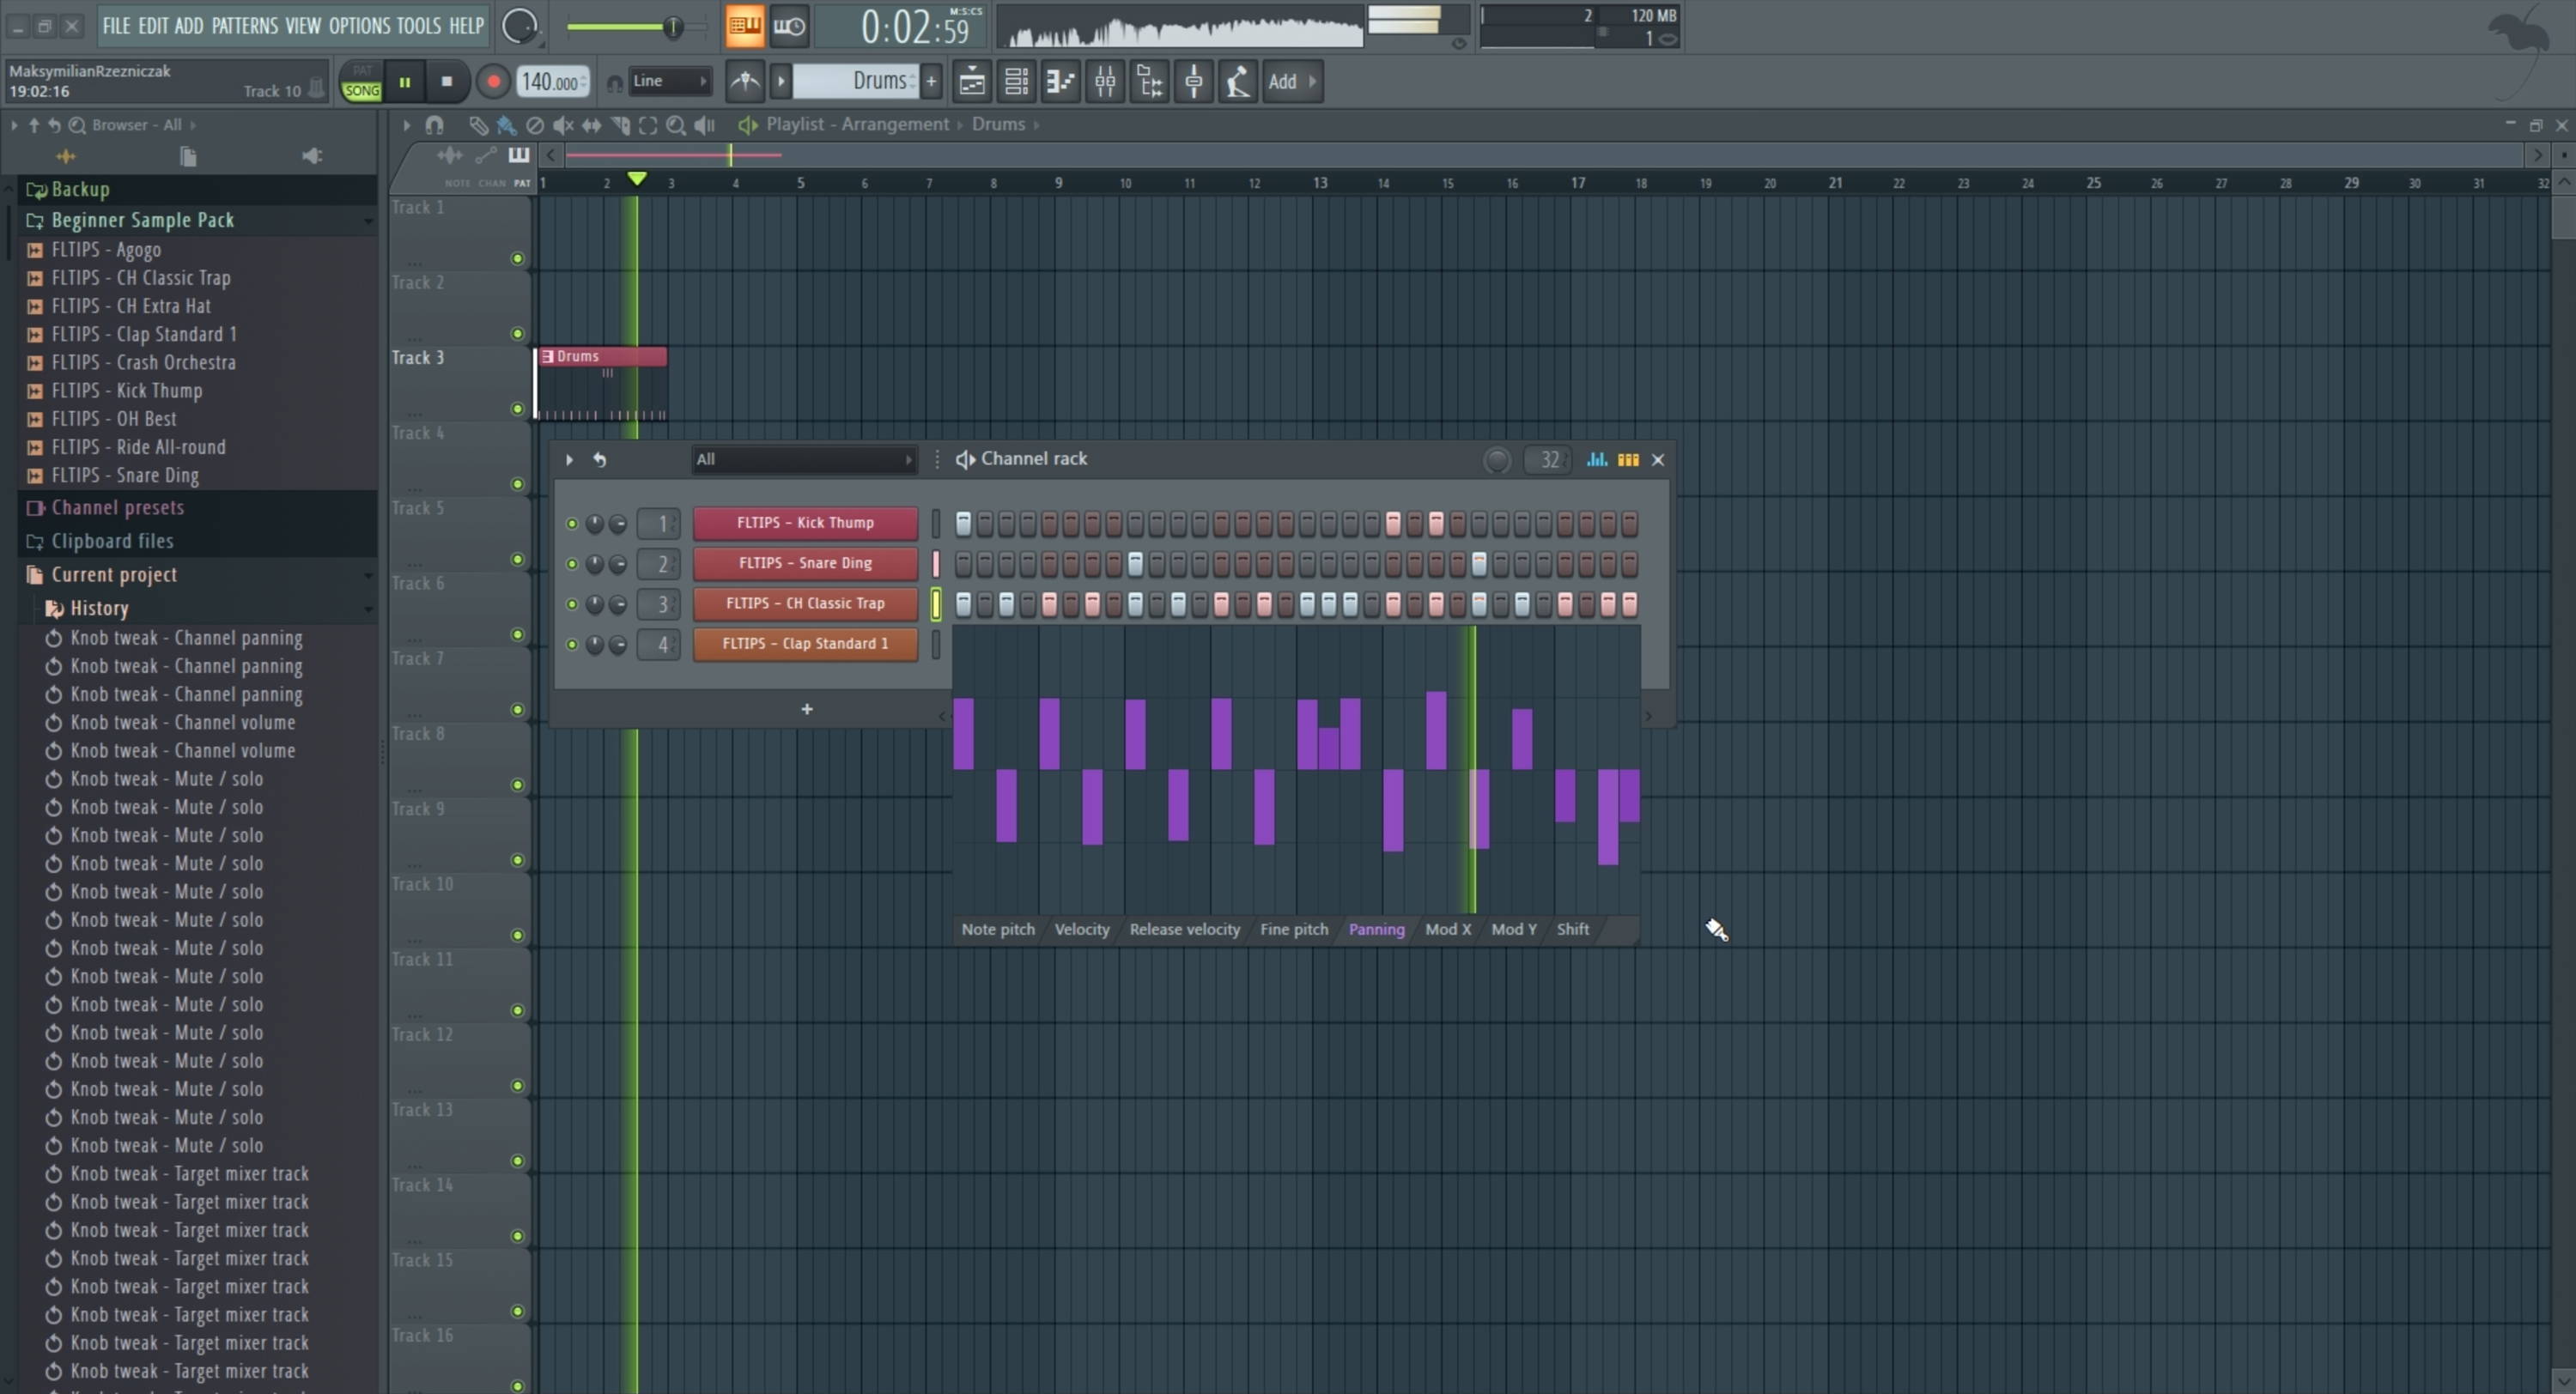Viewport: 2576px width, 1394px height.
Task: Click the Browser files tab icon
Action: tap(187, 156)
